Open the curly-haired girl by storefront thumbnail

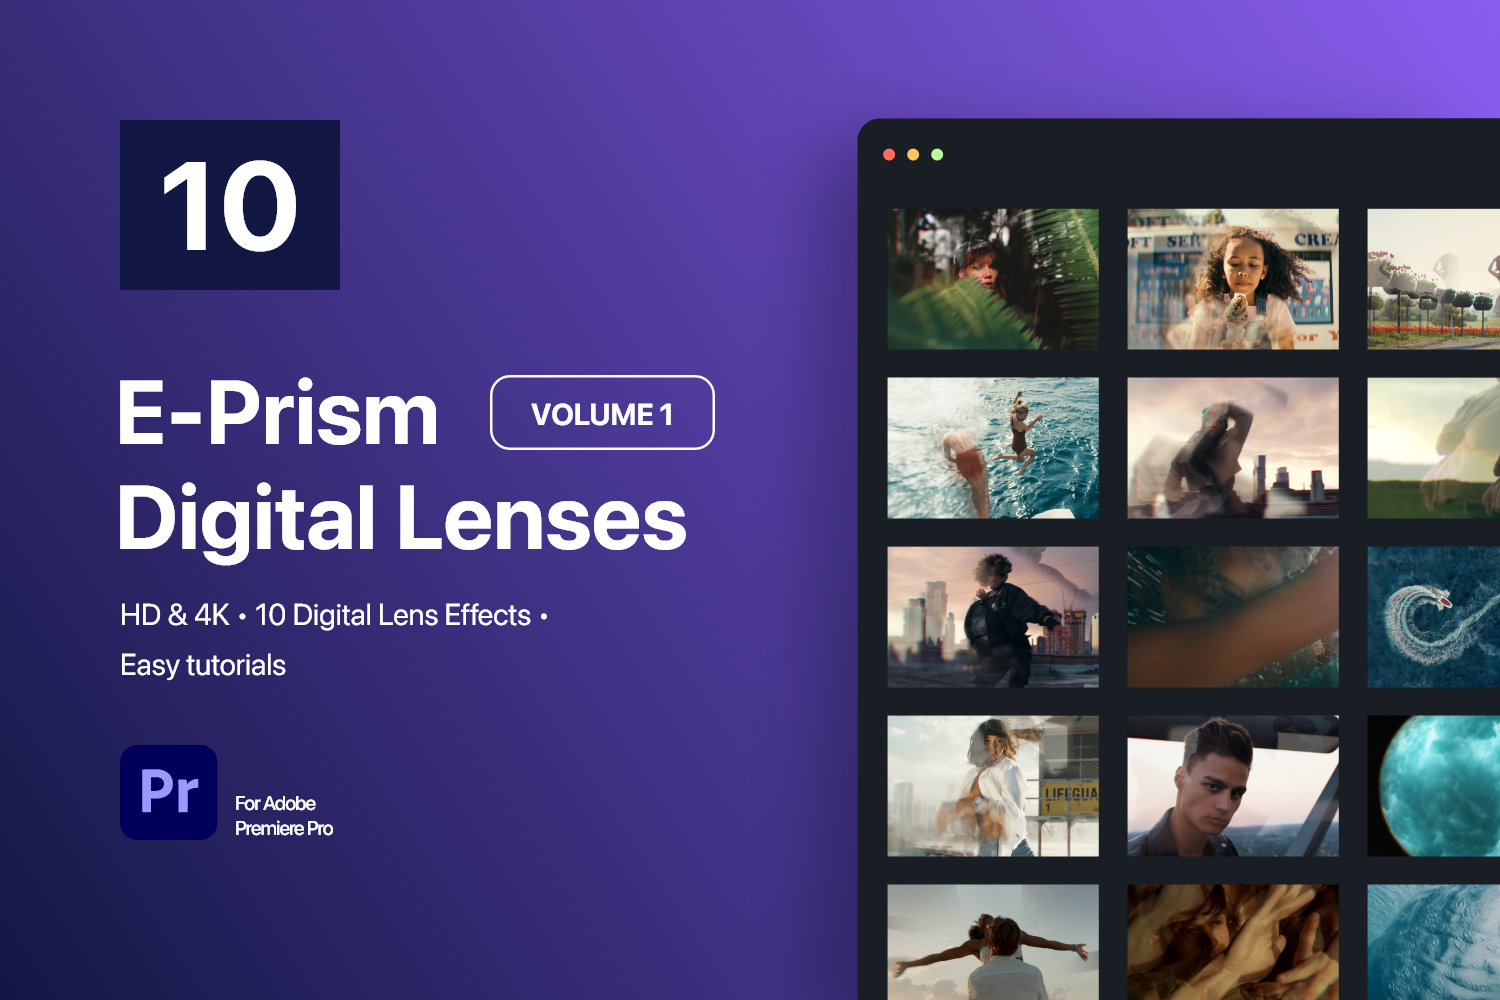tap(1233, 279)
